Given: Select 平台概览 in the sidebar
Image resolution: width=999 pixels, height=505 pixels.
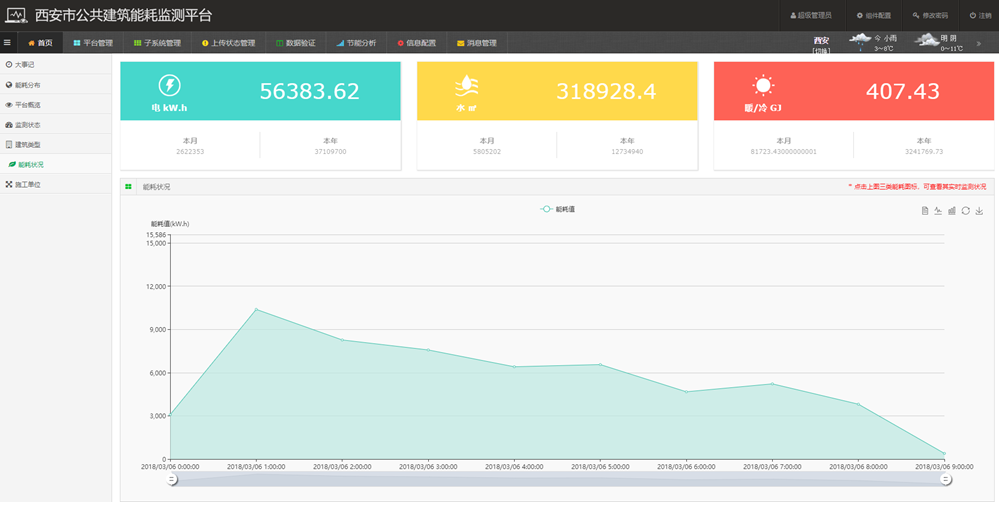Looking at the screenshot, I should 55,104.
